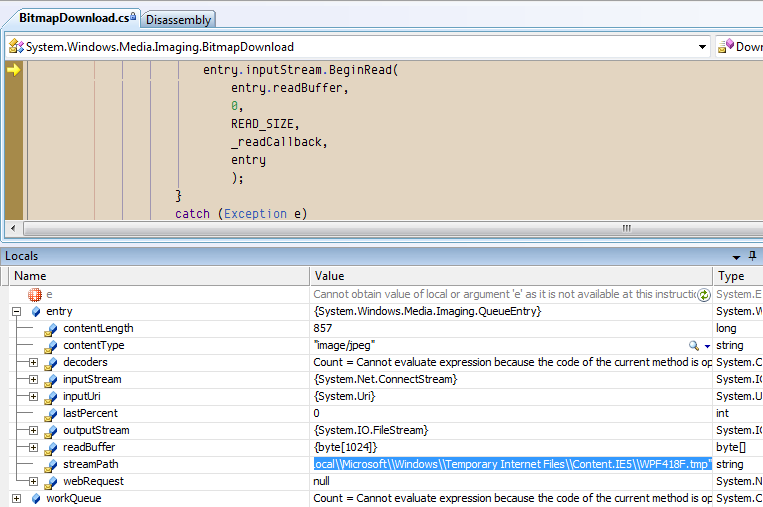
Task: Click the yellow current-statement arrow in the margin
Action: tap(13, 70)
